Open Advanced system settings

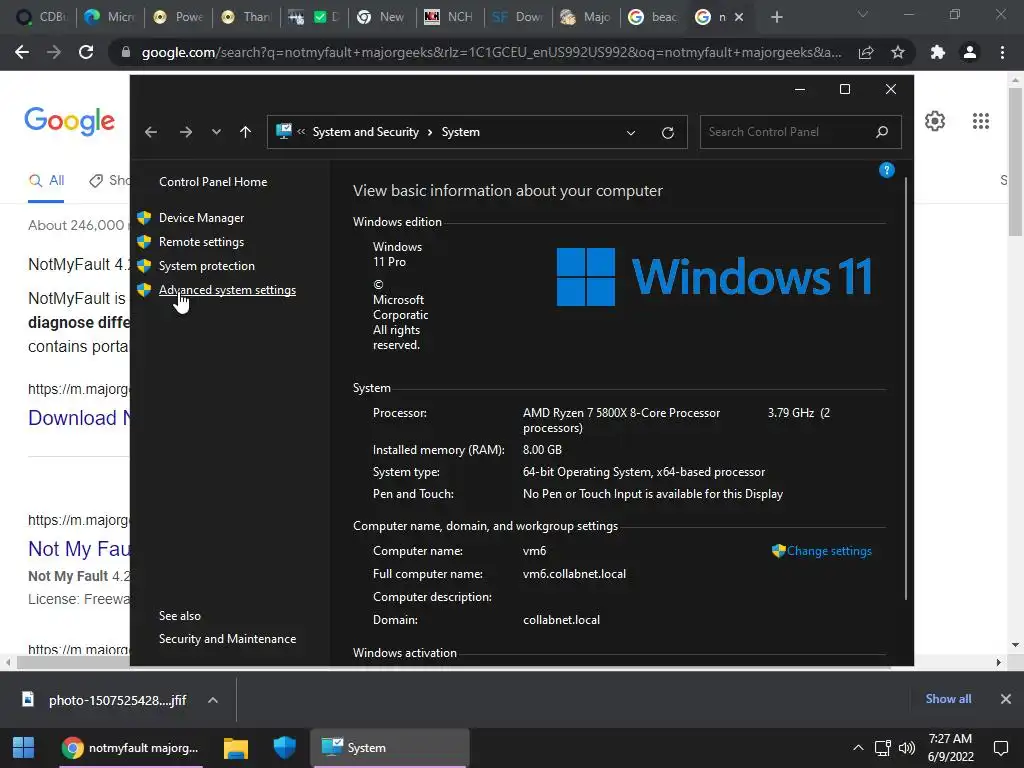pos(227,290)
